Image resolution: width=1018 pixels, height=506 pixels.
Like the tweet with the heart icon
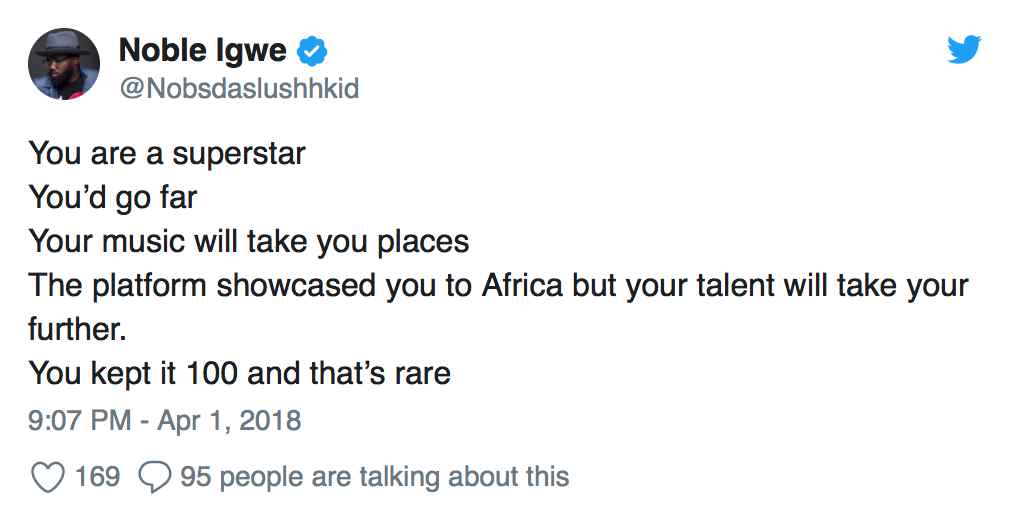click(47, 477)
